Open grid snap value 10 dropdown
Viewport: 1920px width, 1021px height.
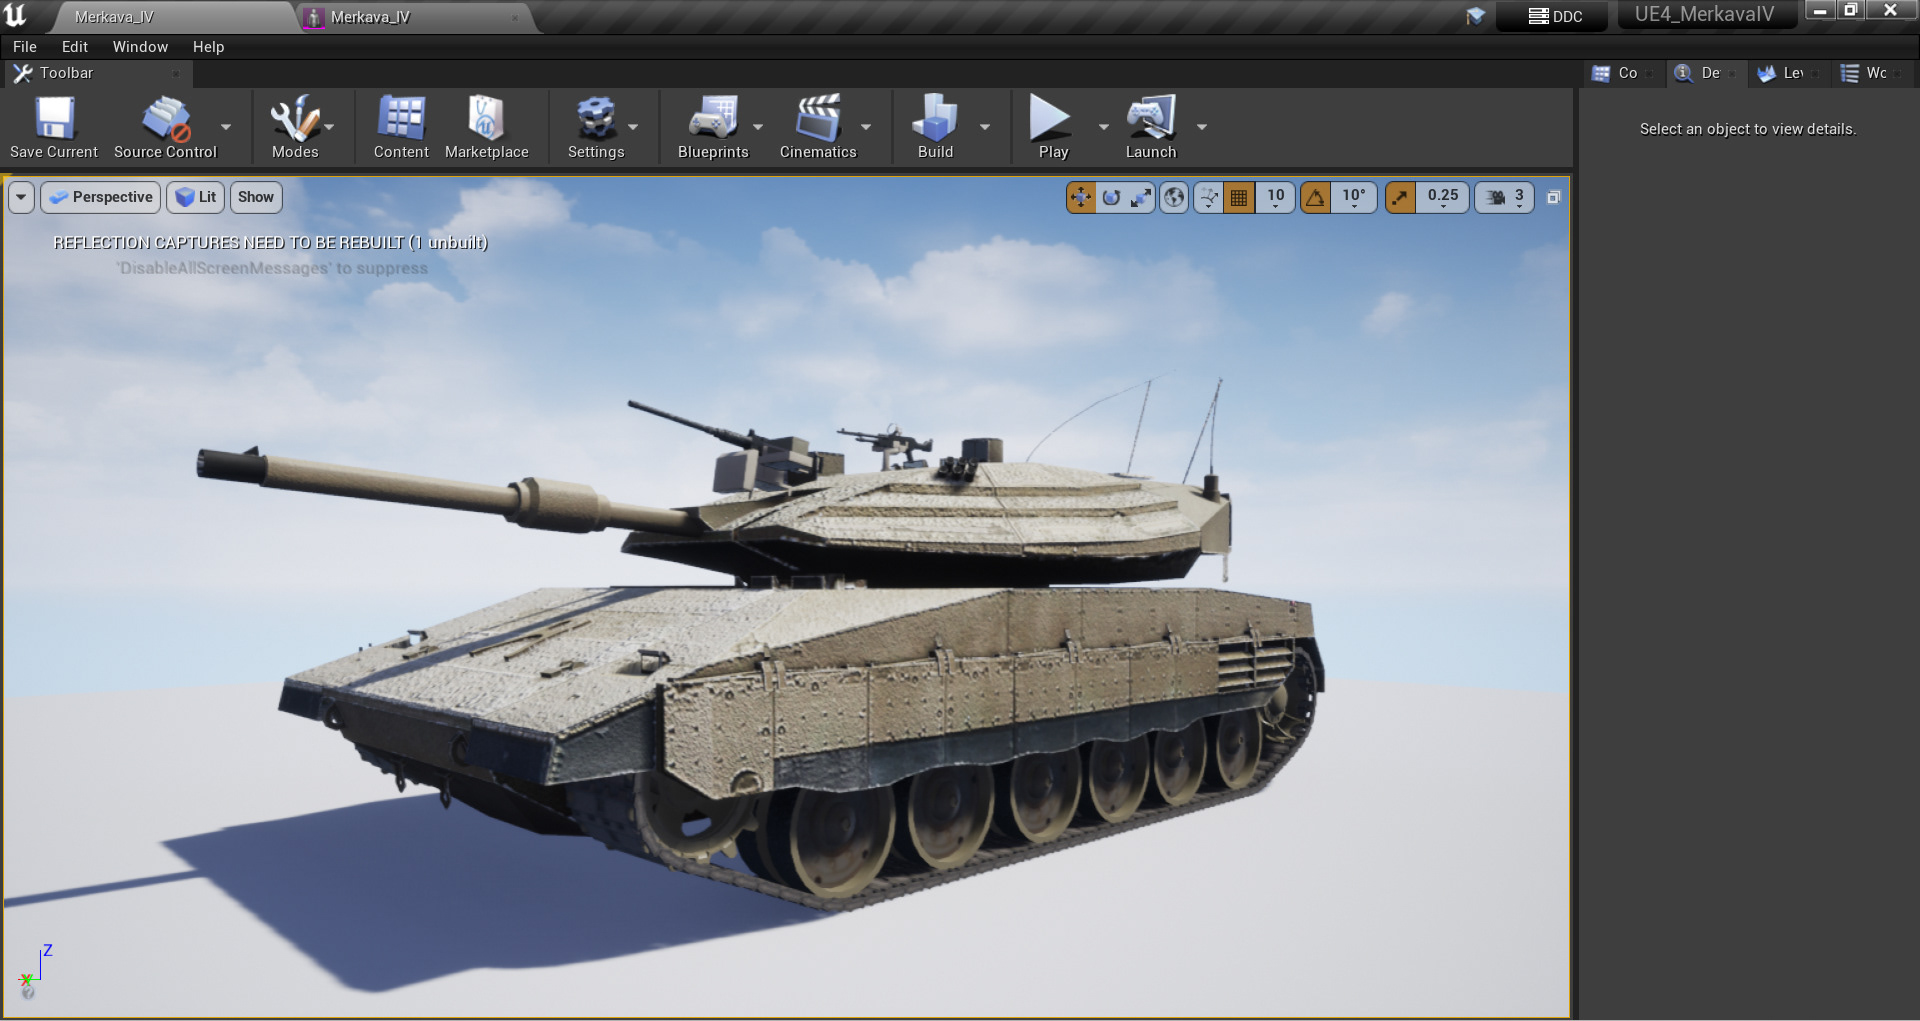pos(1276,198)
